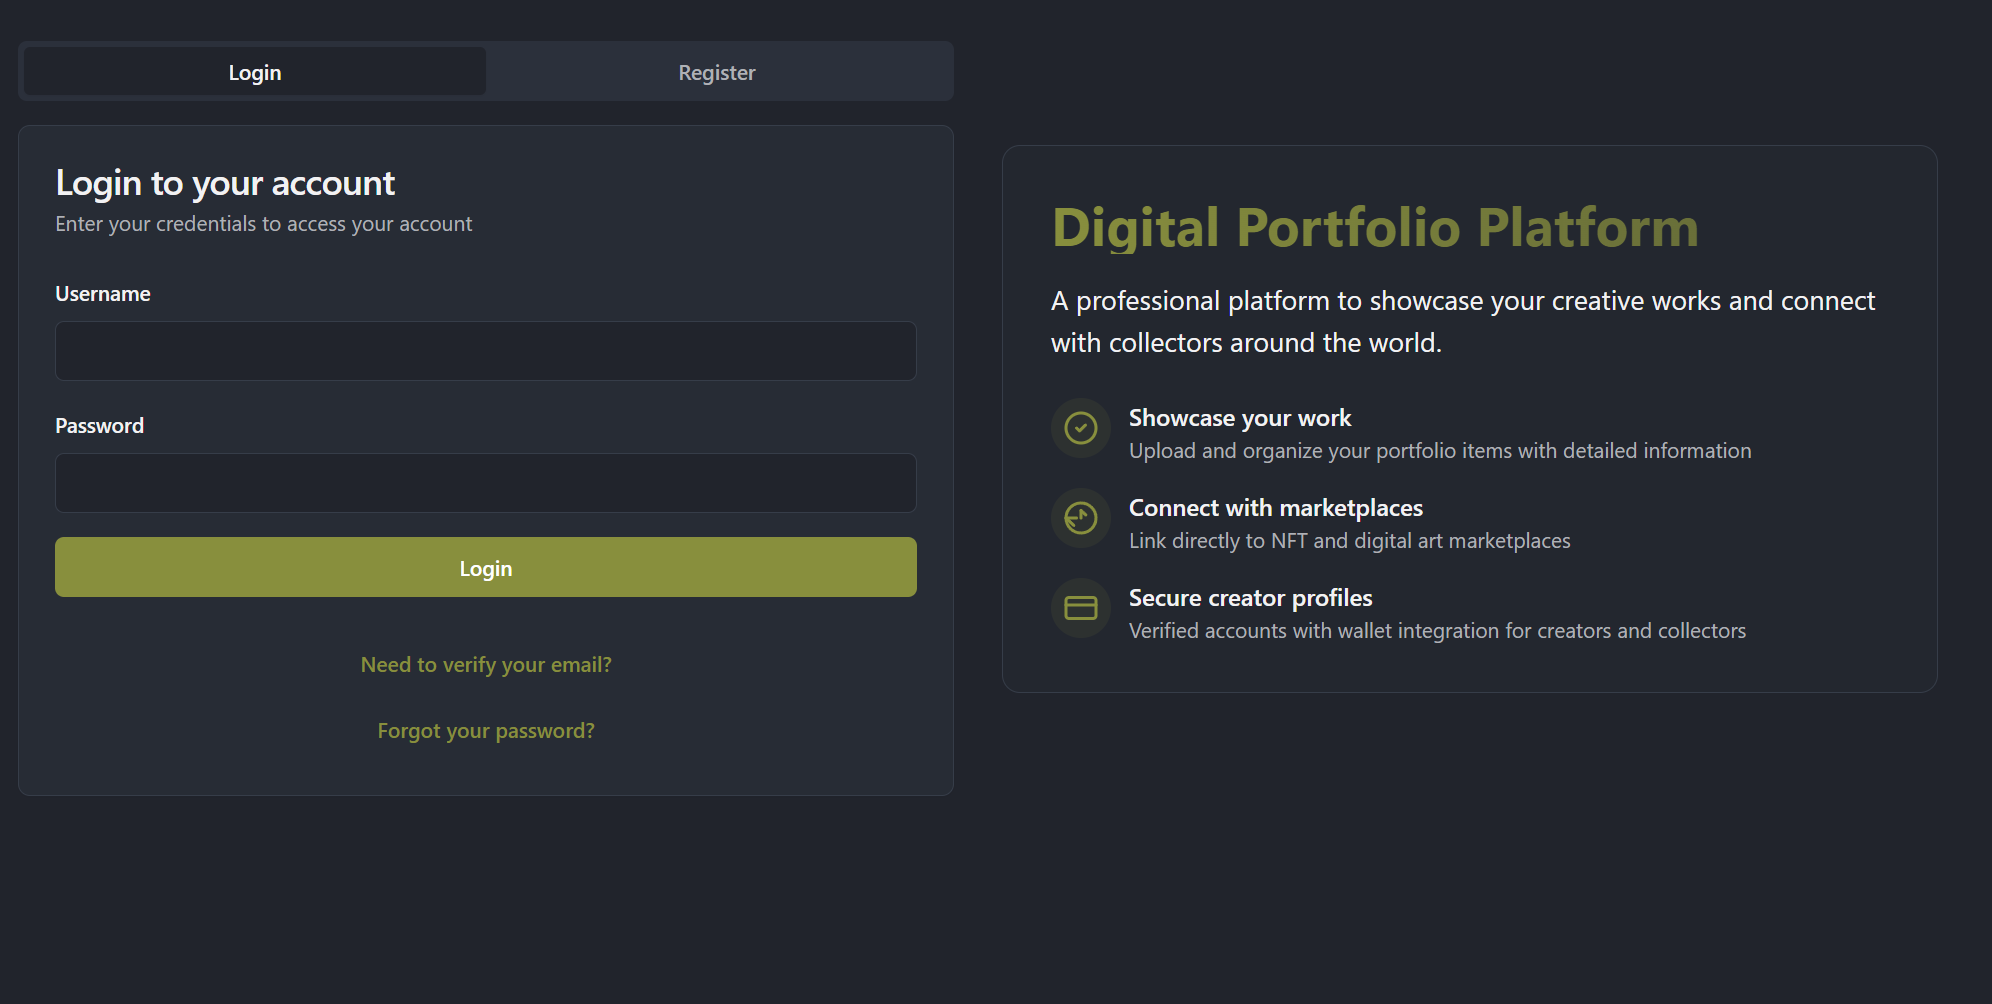
Task: Click the marketplace clock-arrow icon
Action: pyautogui.click(x=1081, y=518)
